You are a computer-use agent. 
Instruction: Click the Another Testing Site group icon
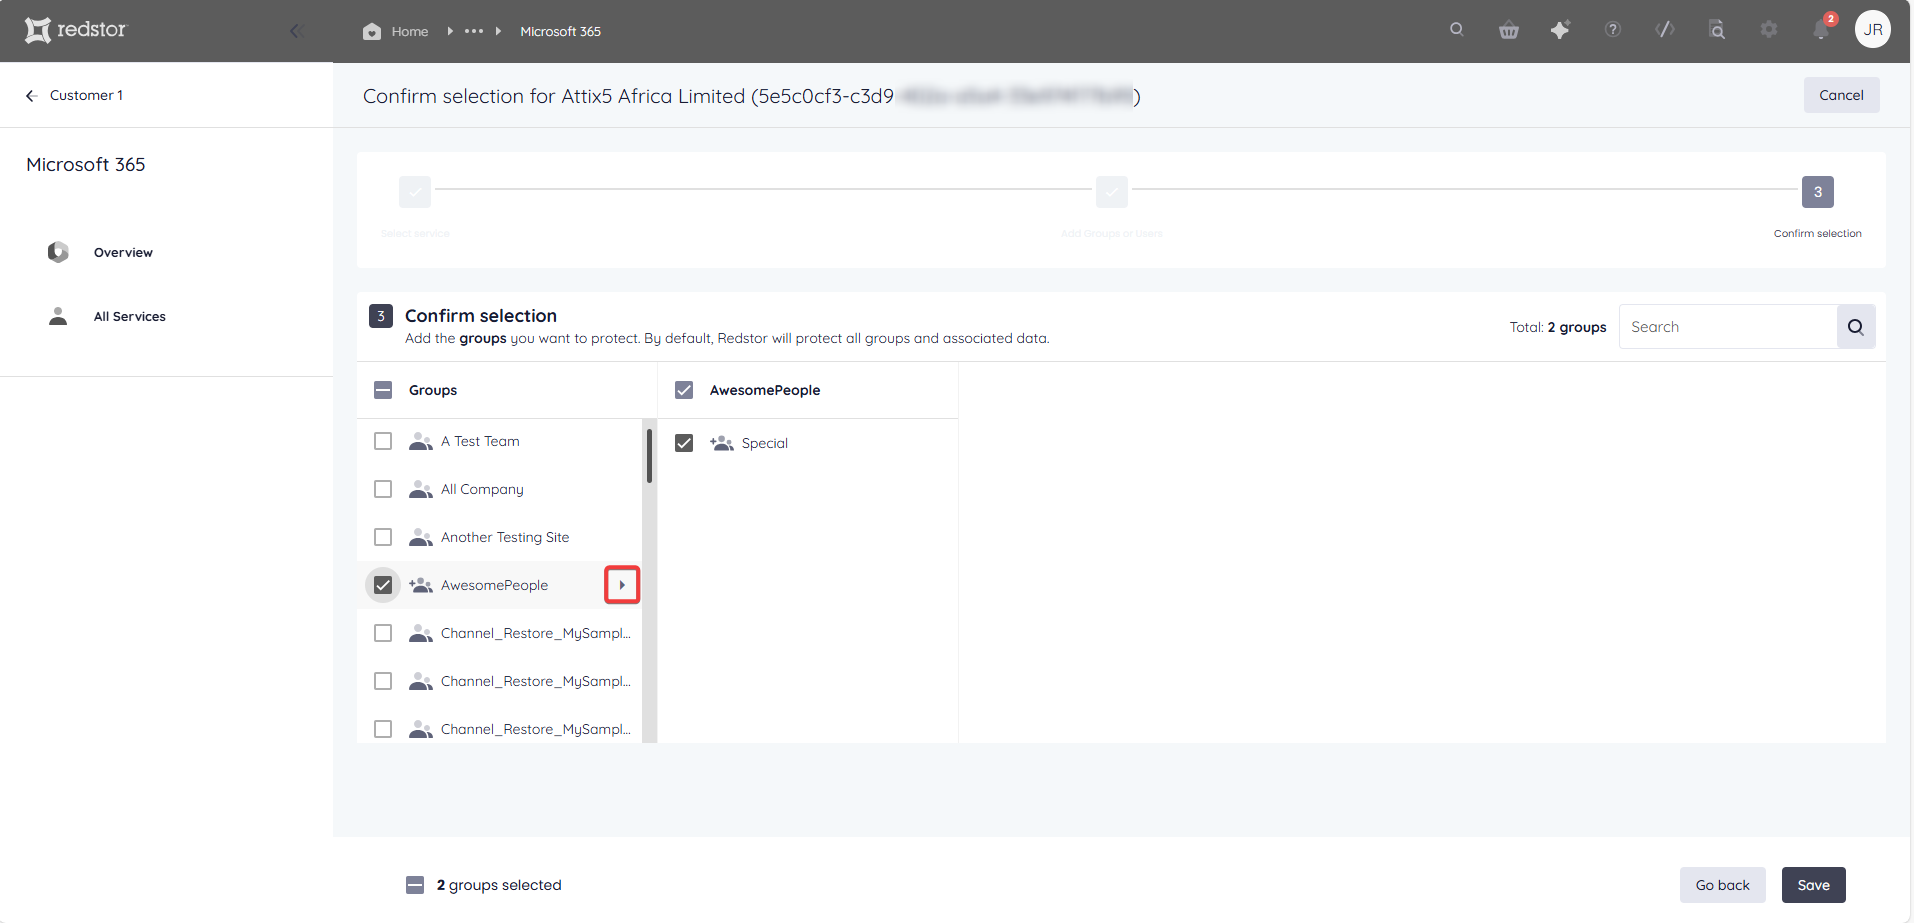(x=421, y=537)
